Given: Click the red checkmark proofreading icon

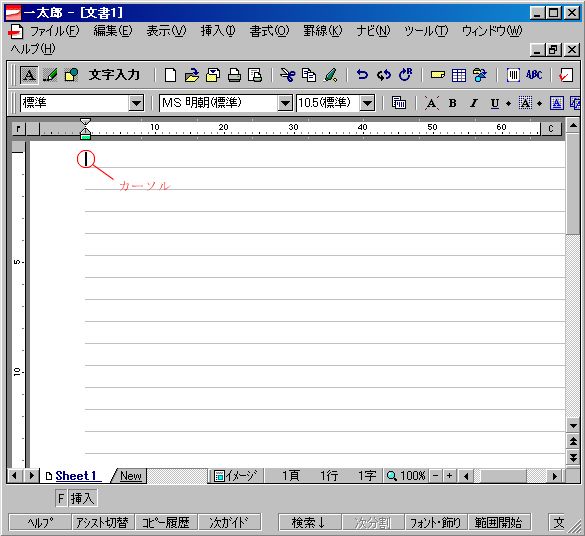Looking at the screenshot, I should point(566,75).
